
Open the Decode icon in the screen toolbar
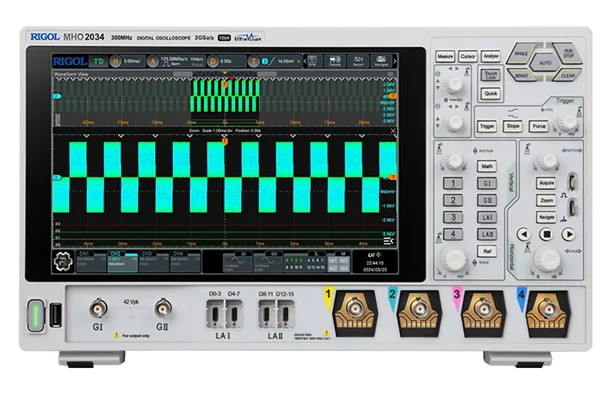tap(335, 61)
